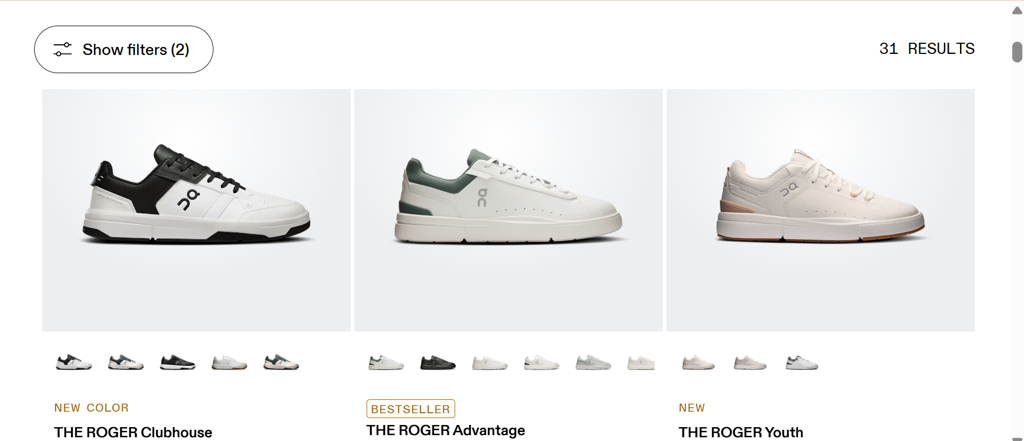Select the first cream Youth color thumbnail
The image size is (1024, 441).
(698, 363)
